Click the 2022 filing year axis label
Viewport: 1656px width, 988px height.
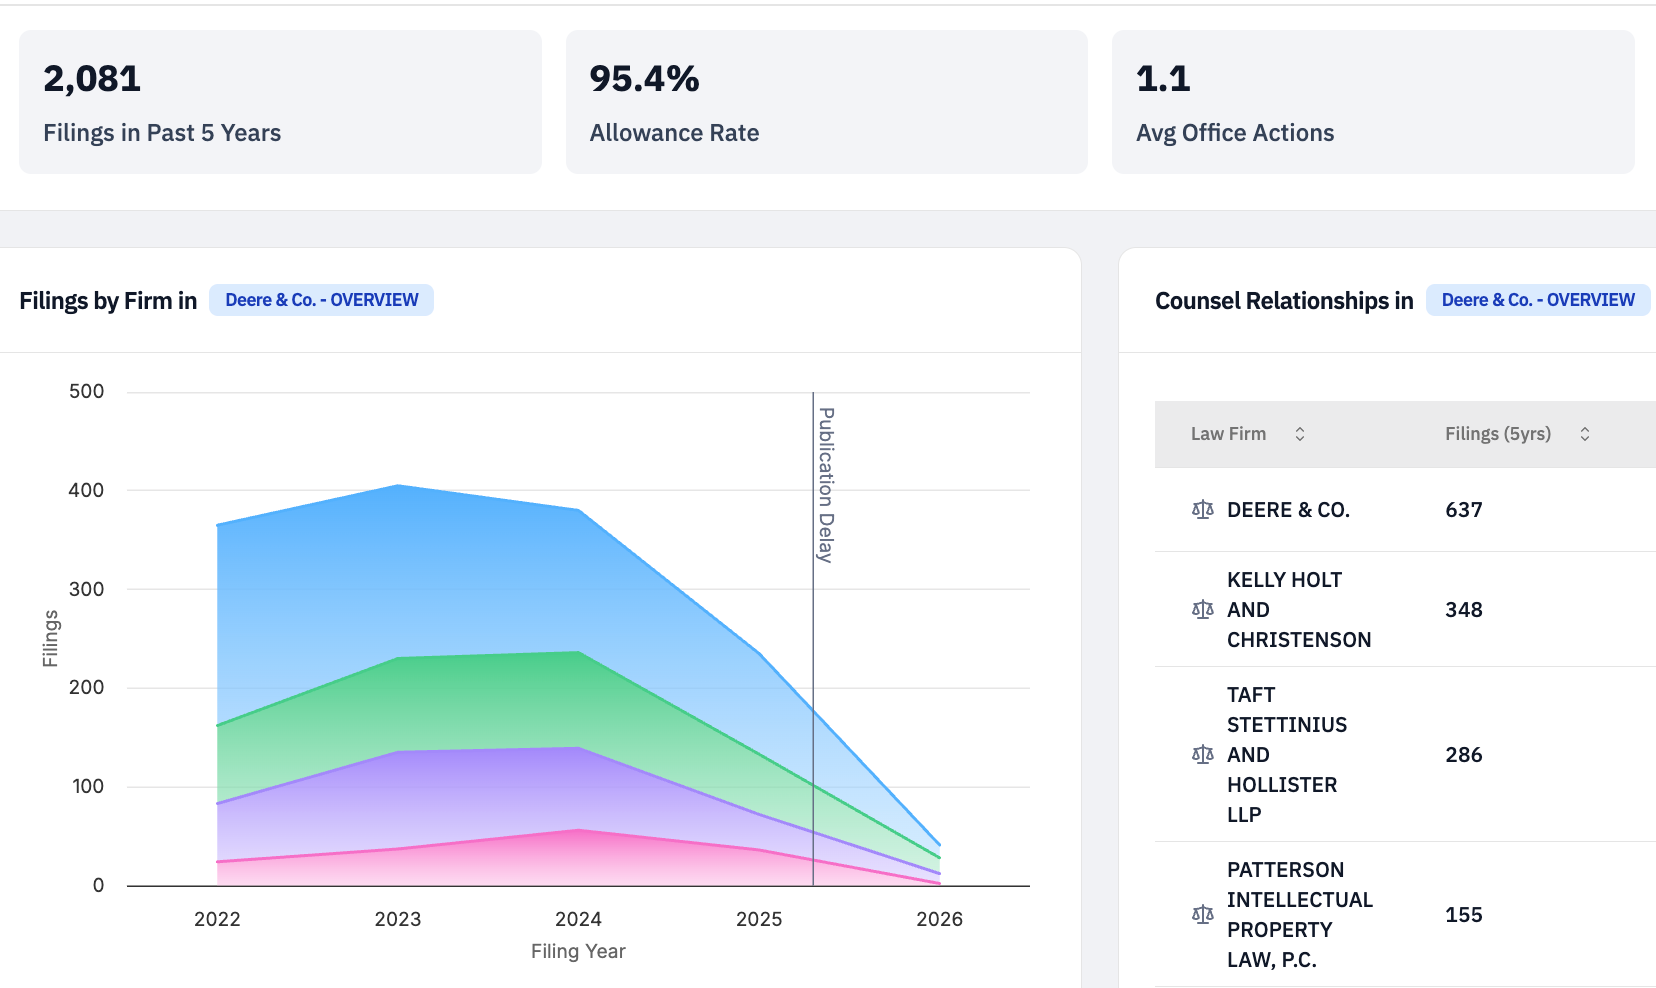[x=217, y=919]
